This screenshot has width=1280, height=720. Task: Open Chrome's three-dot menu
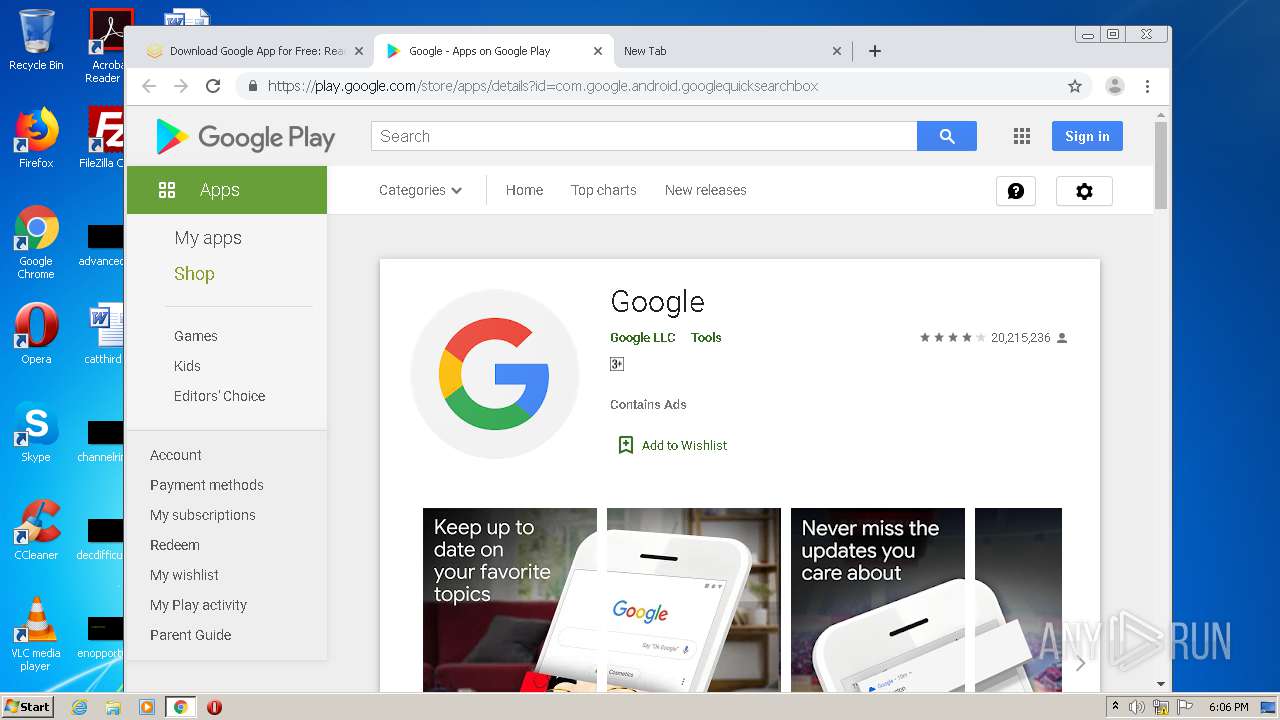(1148, 86)
